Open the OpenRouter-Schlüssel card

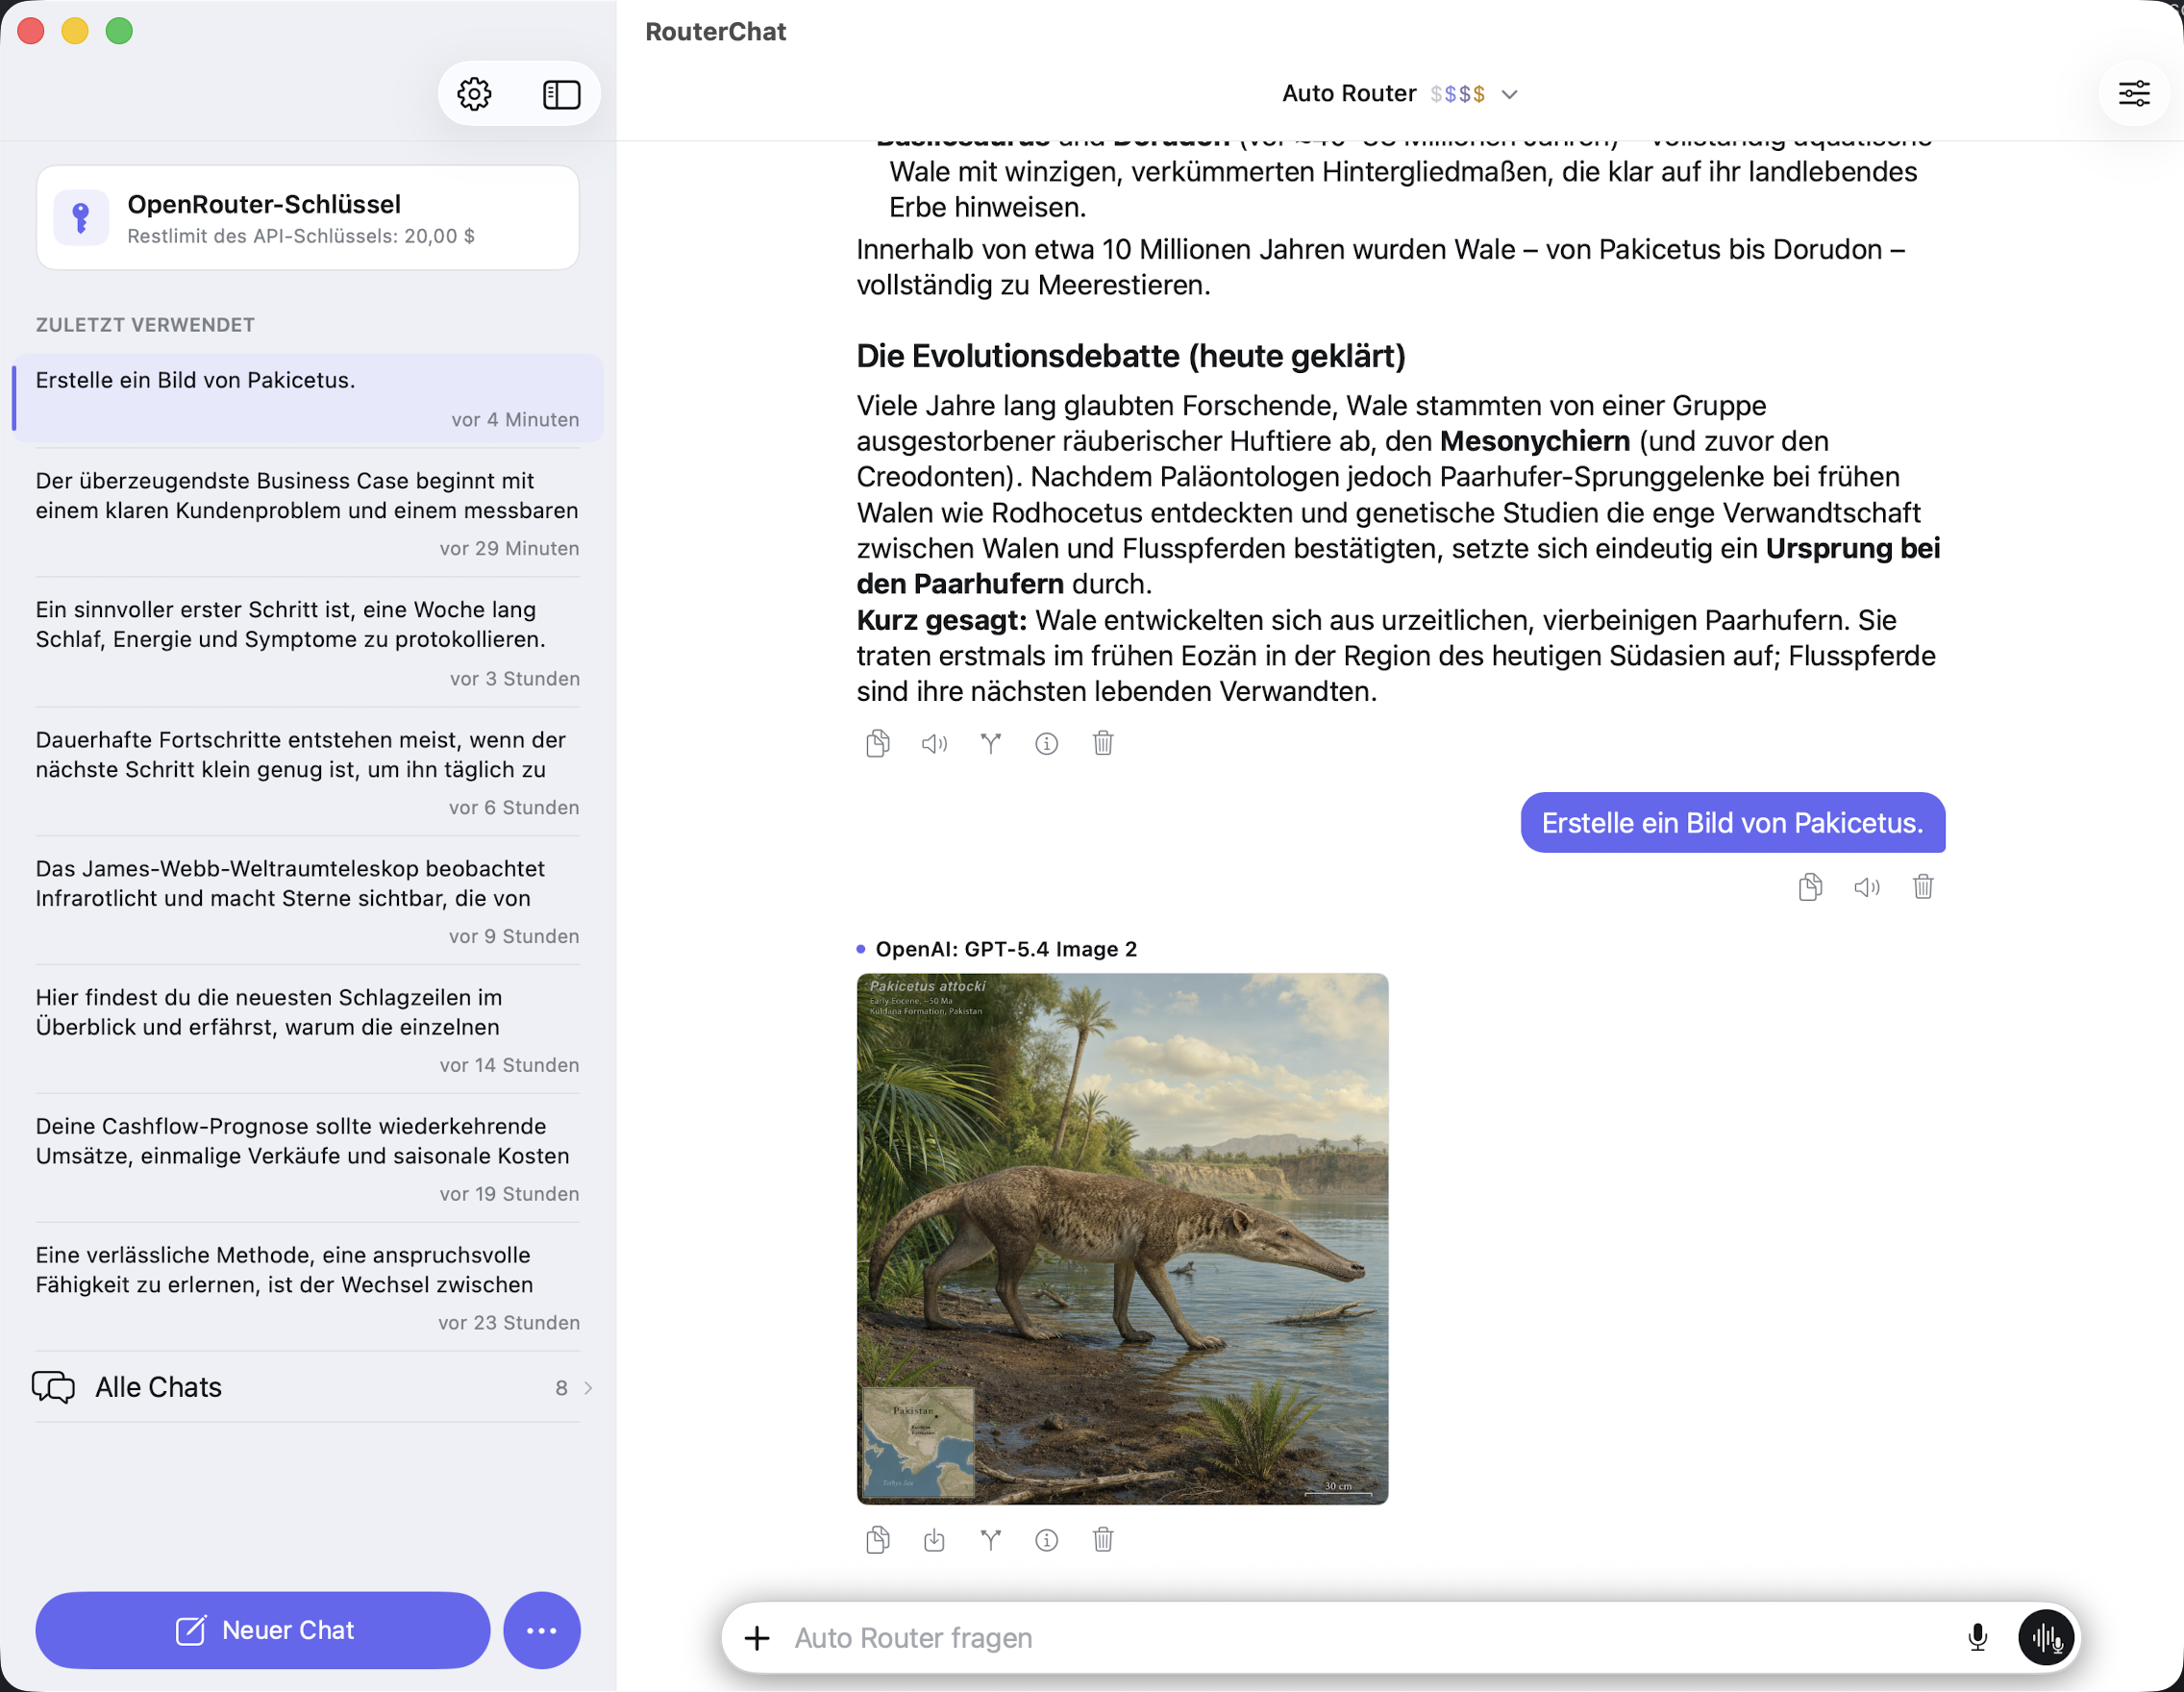[x=307, y=218]
